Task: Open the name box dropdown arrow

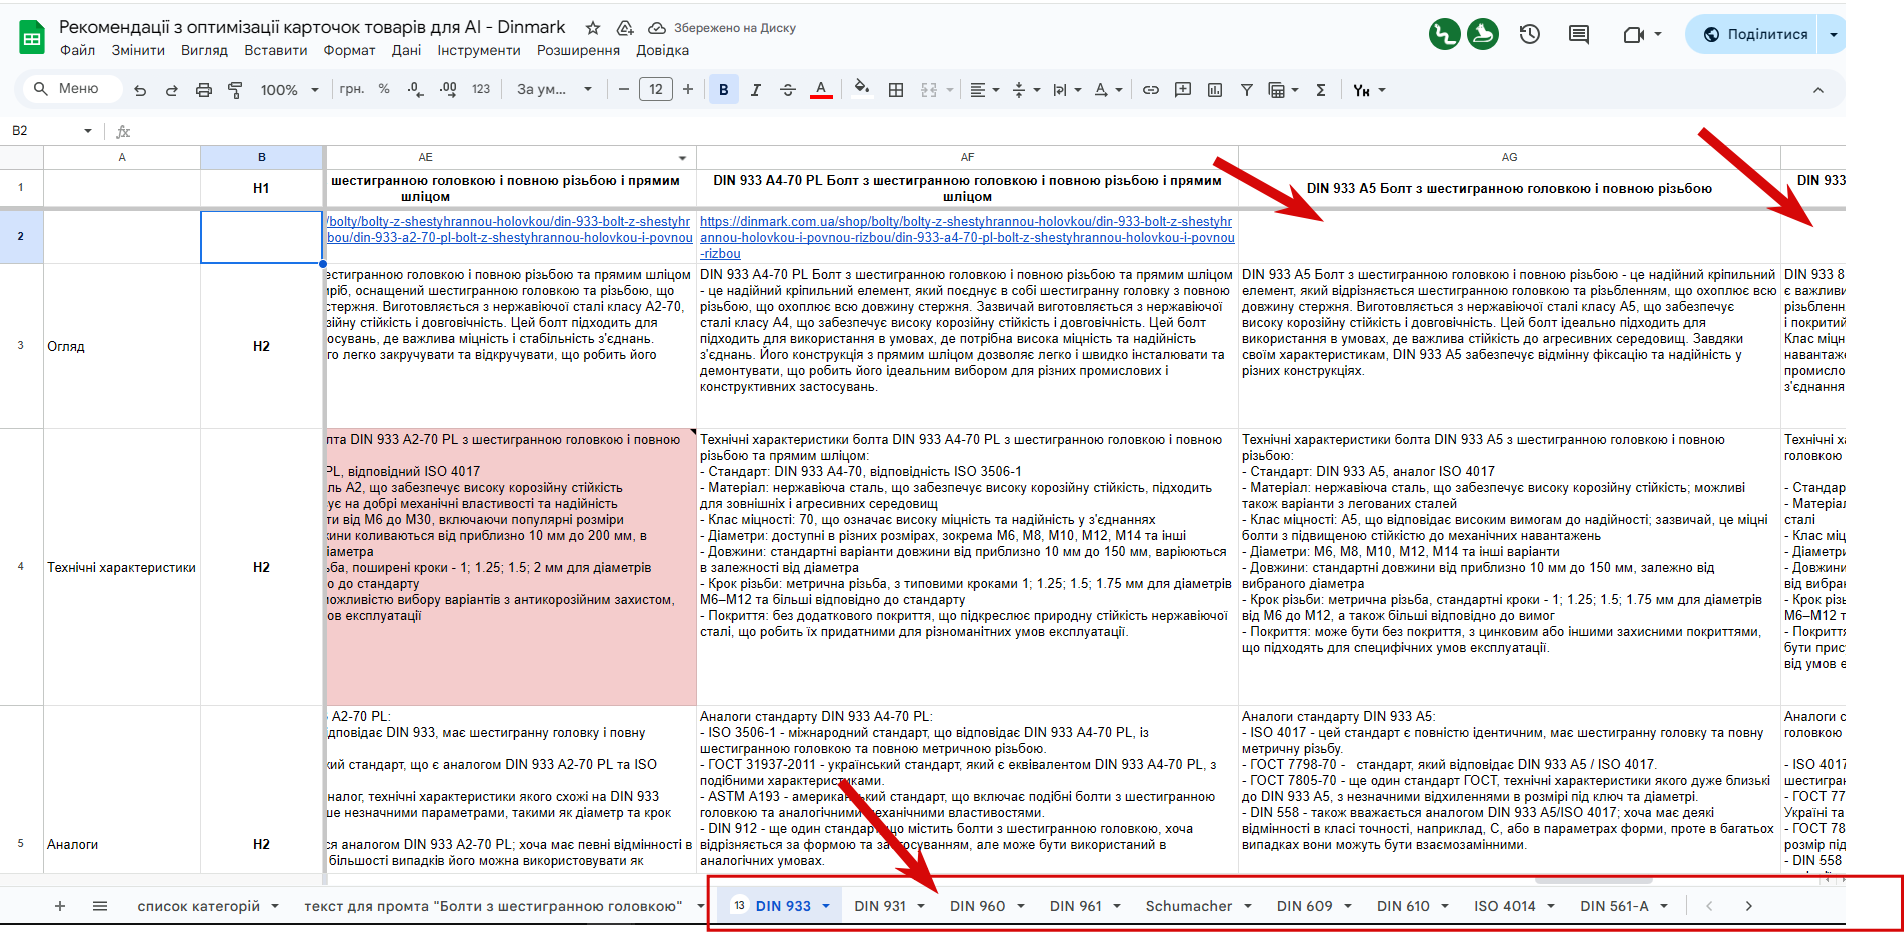Action: click(x=88, y=131)
